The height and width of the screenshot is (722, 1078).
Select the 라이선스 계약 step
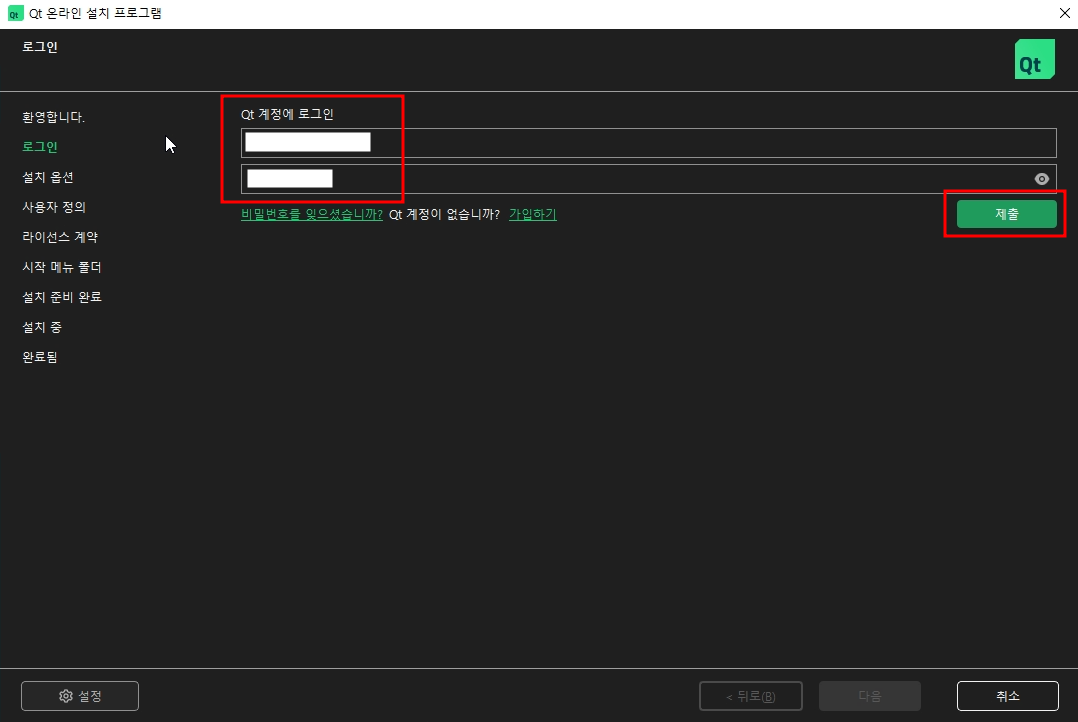[x=60, y=237]
